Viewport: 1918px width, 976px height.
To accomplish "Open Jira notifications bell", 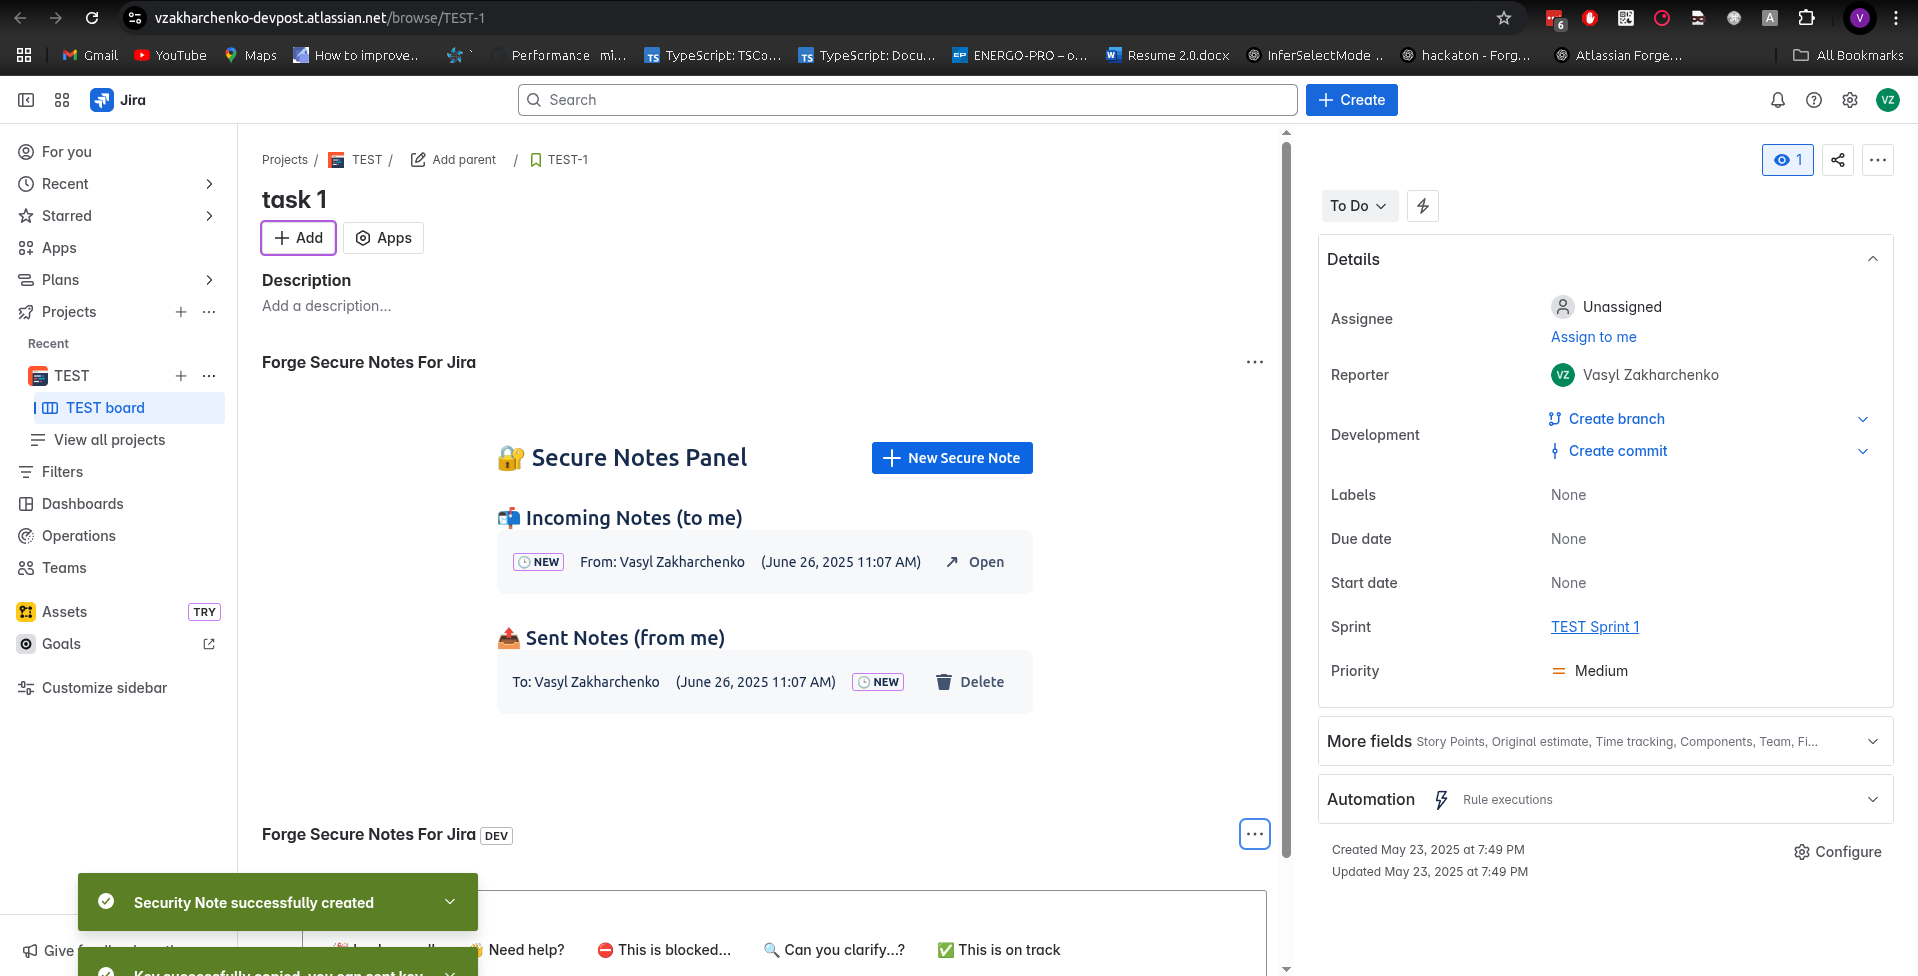I will tap(1778, 100).
